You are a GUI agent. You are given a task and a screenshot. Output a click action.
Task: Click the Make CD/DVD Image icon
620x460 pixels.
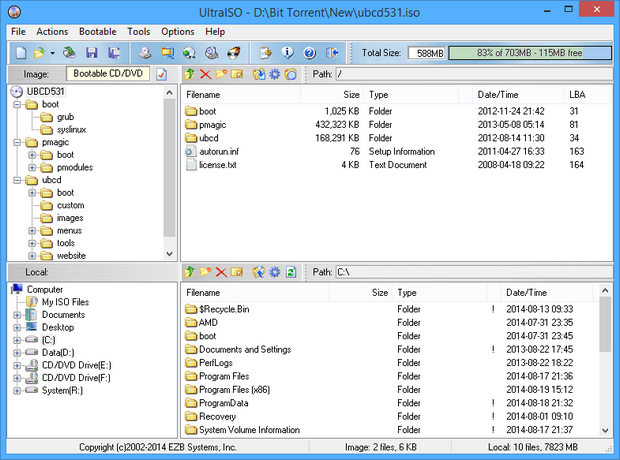pyautogui.click(x=146, y=53)
